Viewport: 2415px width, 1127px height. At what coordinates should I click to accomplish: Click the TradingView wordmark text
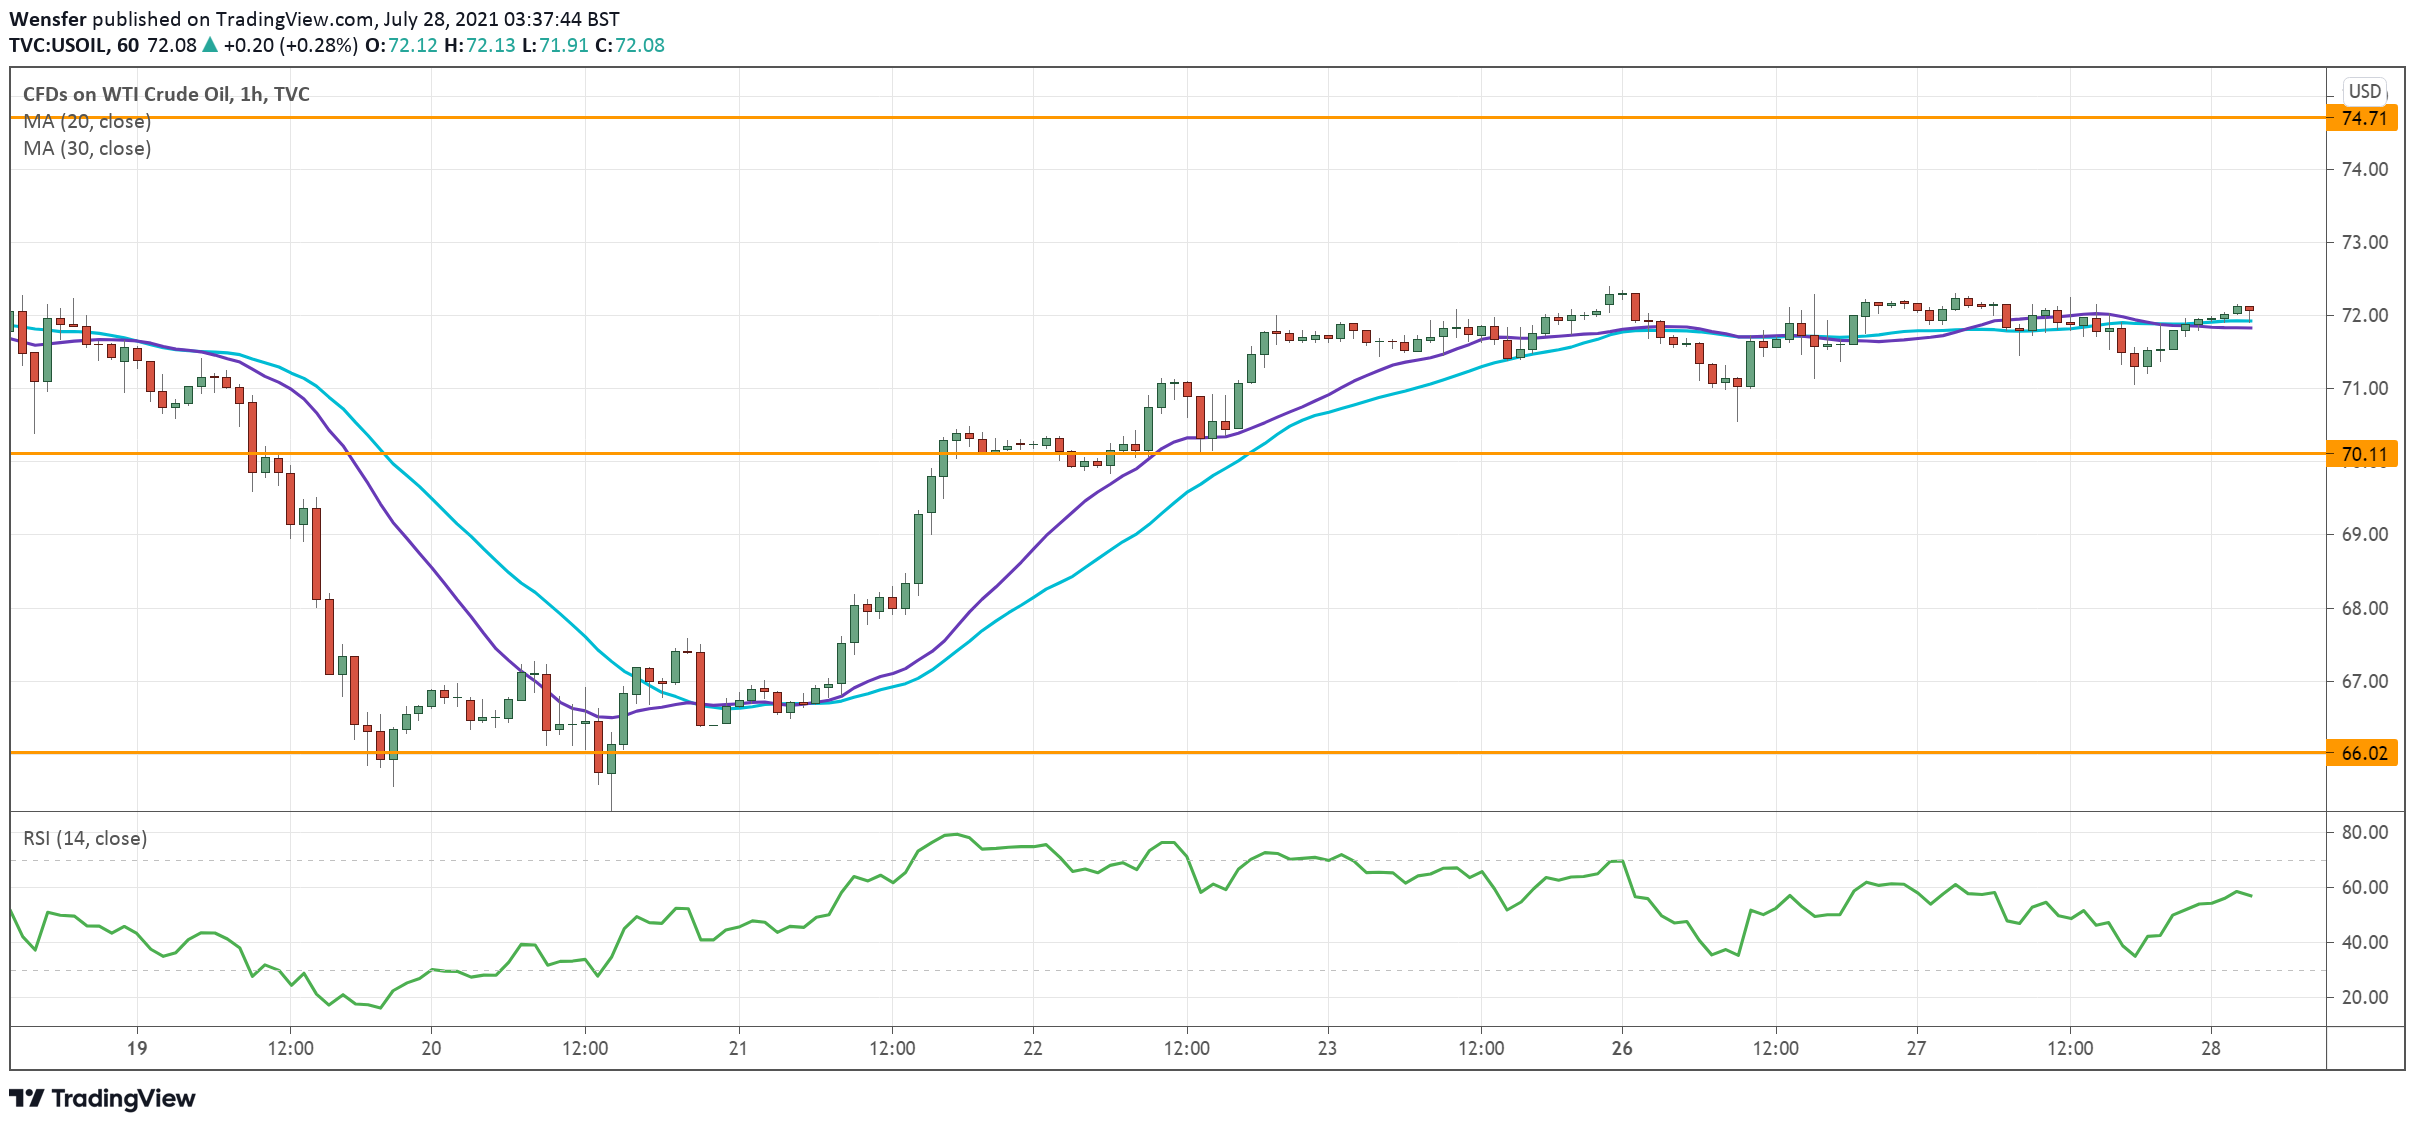pos(123,1098)
